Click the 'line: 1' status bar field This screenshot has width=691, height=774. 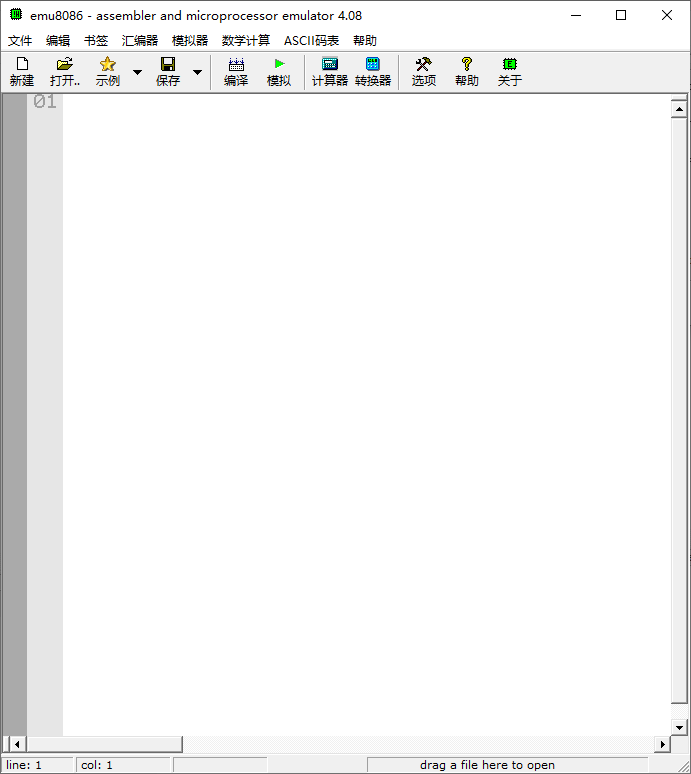tap(38, 765)
